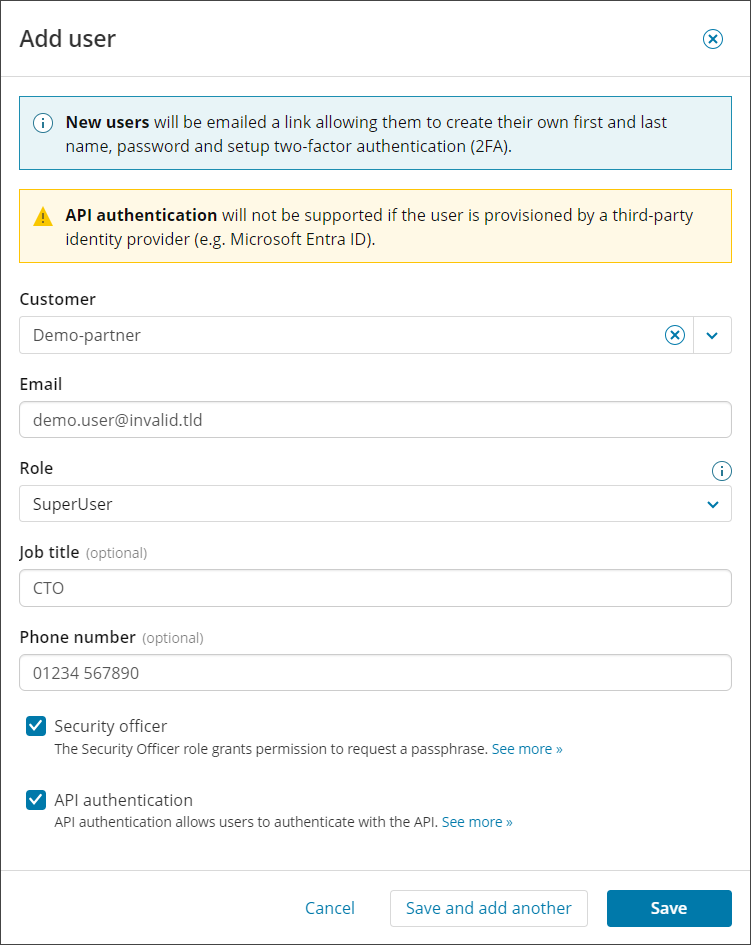Open See more link for API authentication

click(477, 822)
